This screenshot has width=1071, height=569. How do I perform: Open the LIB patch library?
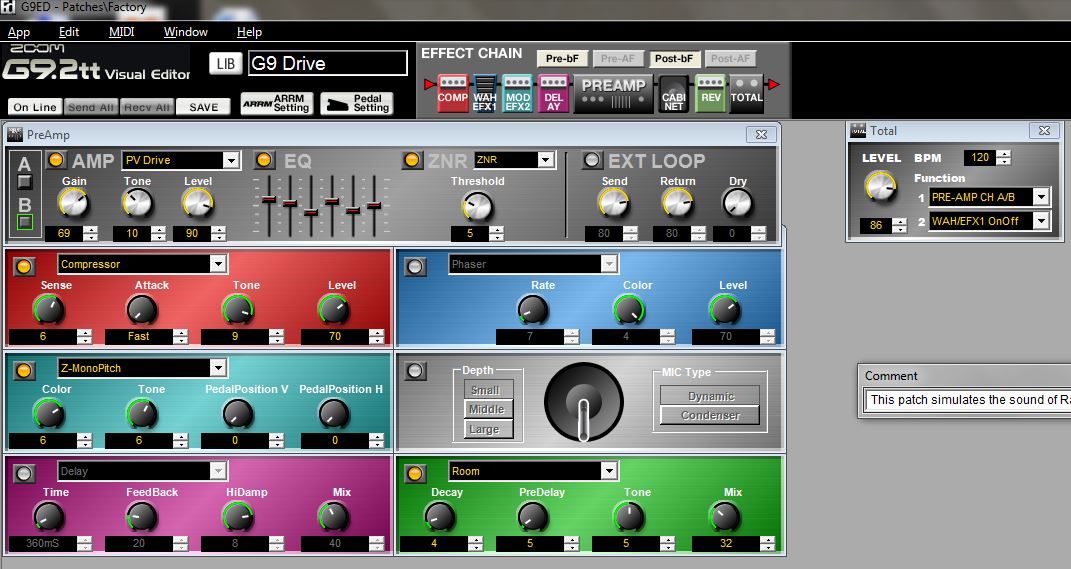[x=225, y=64]
